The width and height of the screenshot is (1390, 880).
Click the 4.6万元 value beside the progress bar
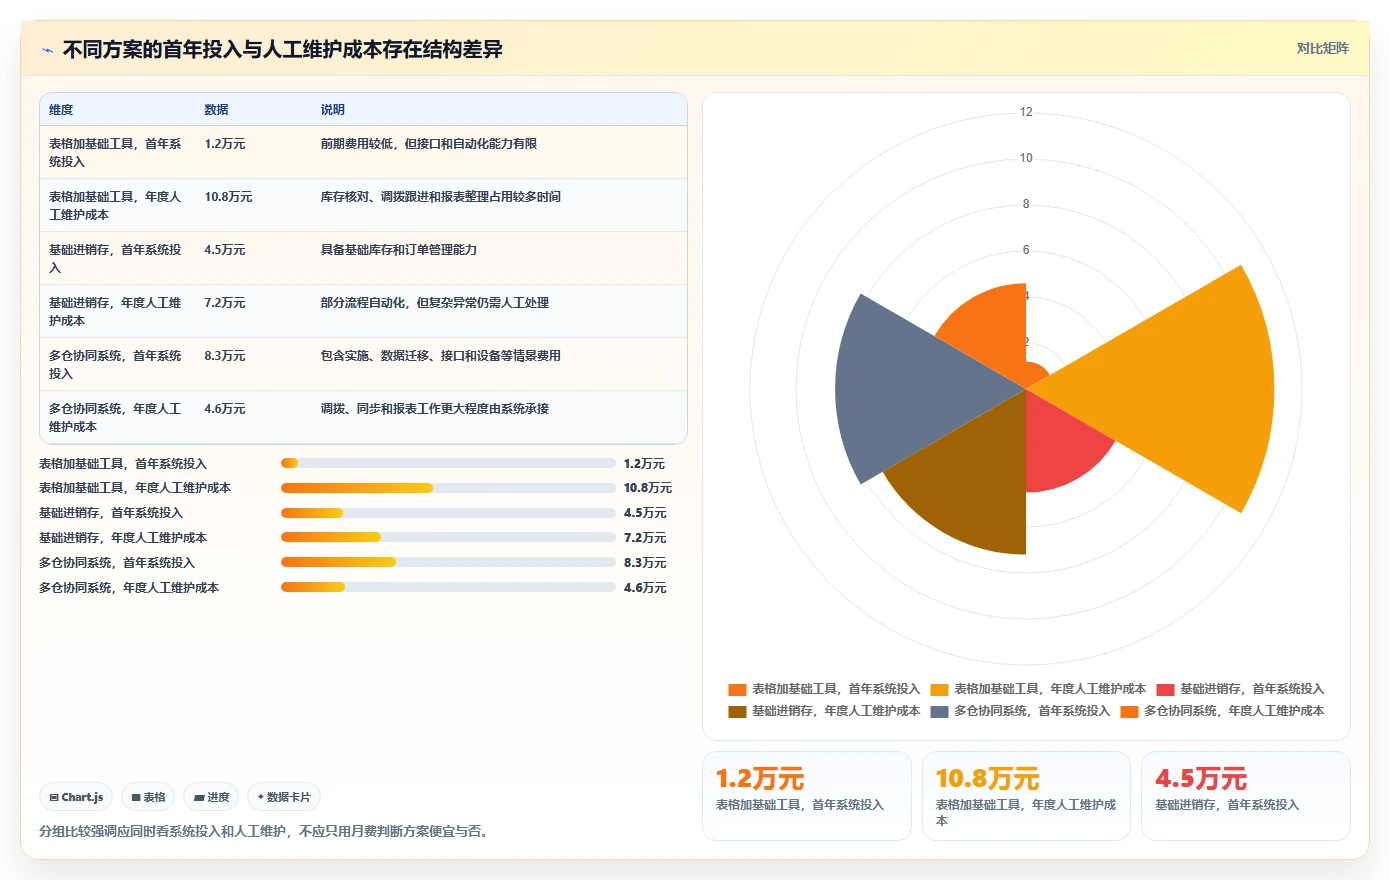click(645, 588)
